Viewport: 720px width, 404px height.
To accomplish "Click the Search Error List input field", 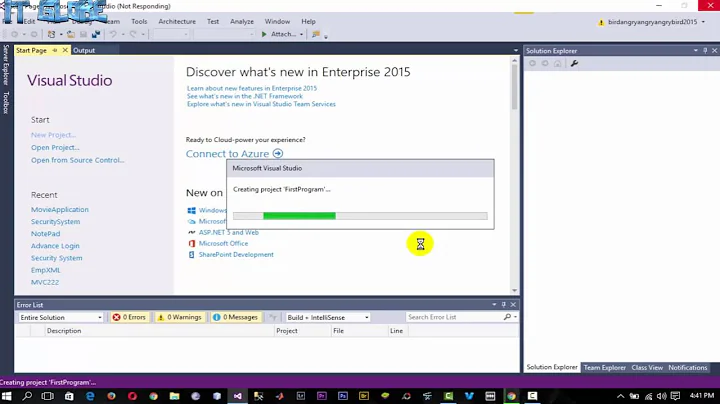I will pyautogui.click(x=454, y=317).
